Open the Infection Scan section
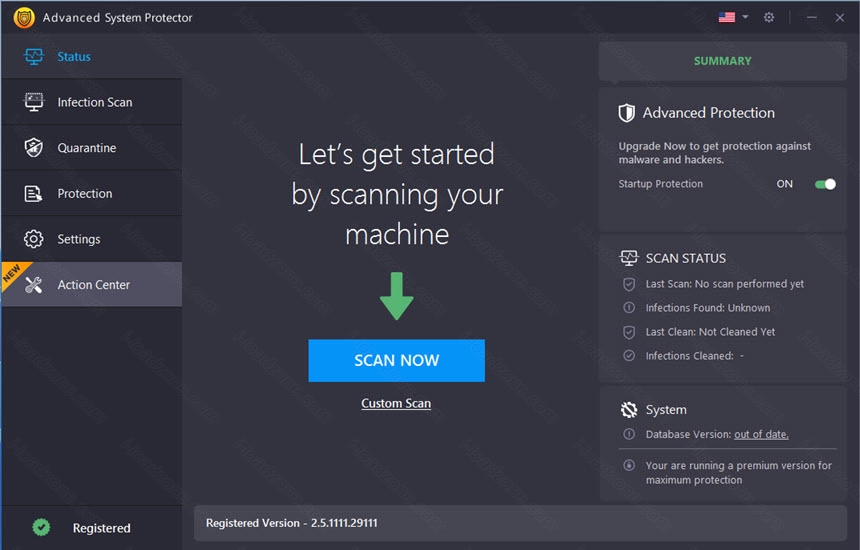 point(92,102)
